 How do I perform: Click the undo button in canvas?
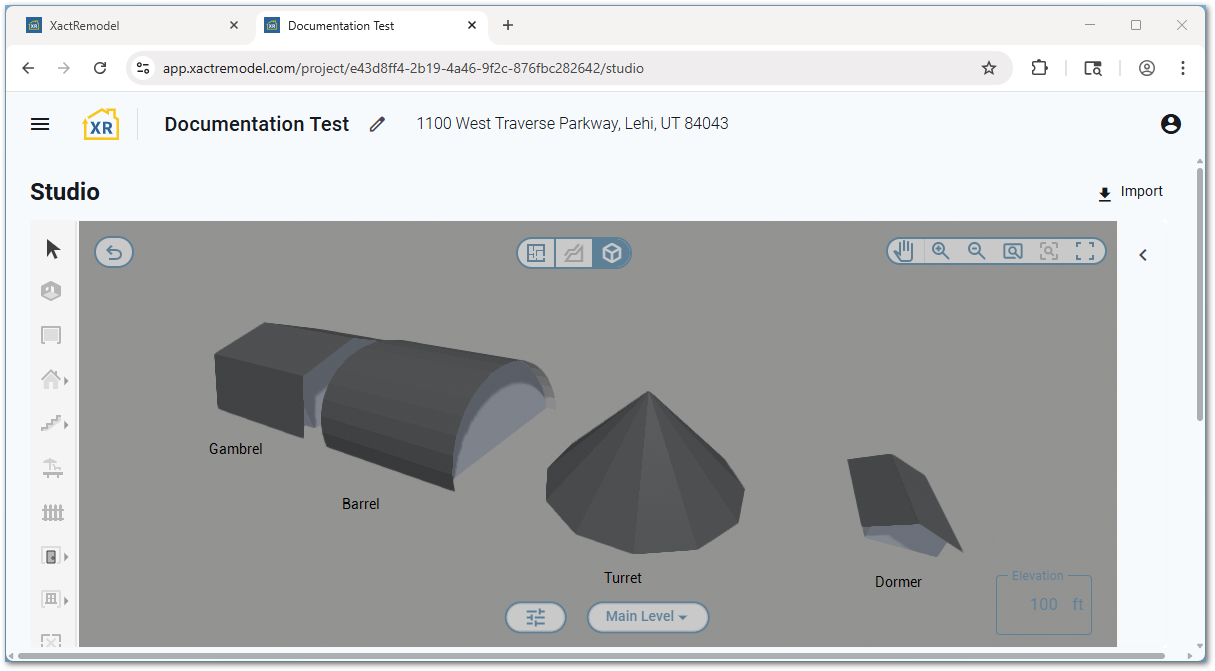point(114,252)
